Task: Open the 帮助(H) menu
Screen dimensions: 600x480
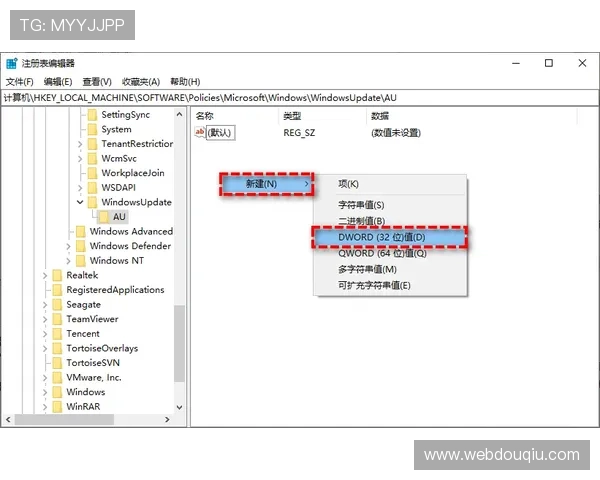Action: point(185,82)
